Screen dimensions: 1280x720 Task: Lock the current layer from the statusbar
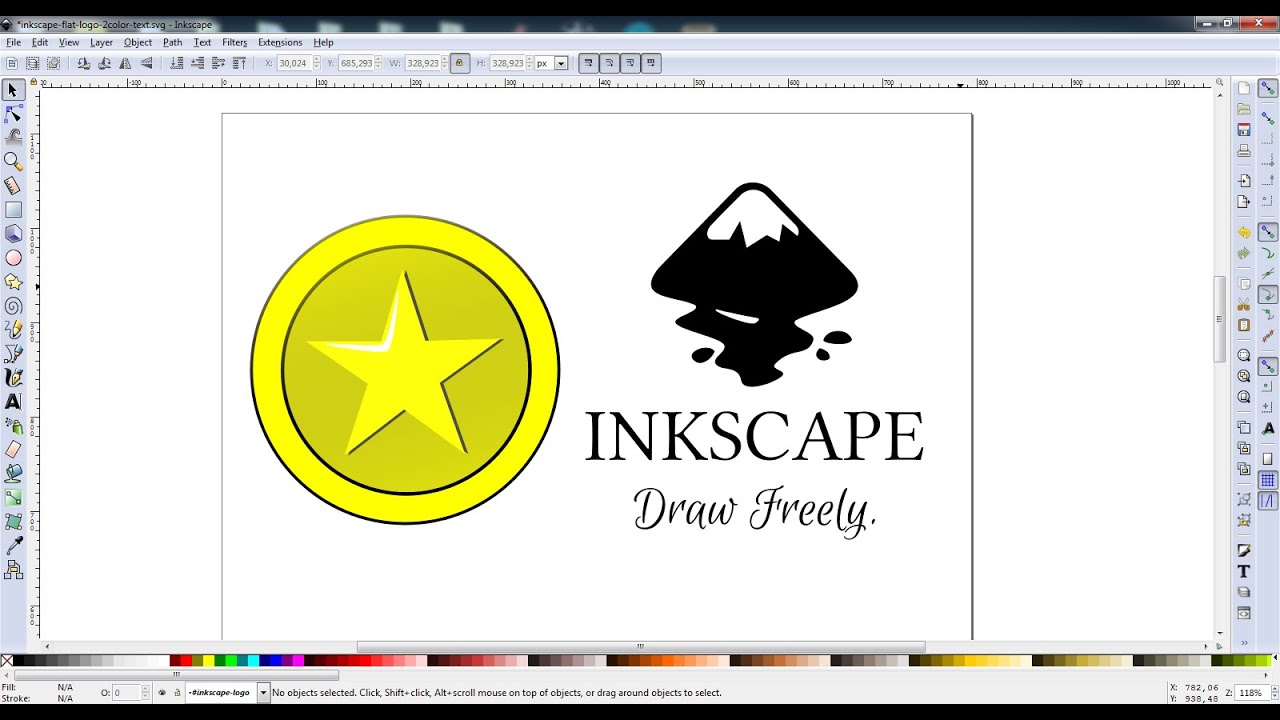click(178, 691)
